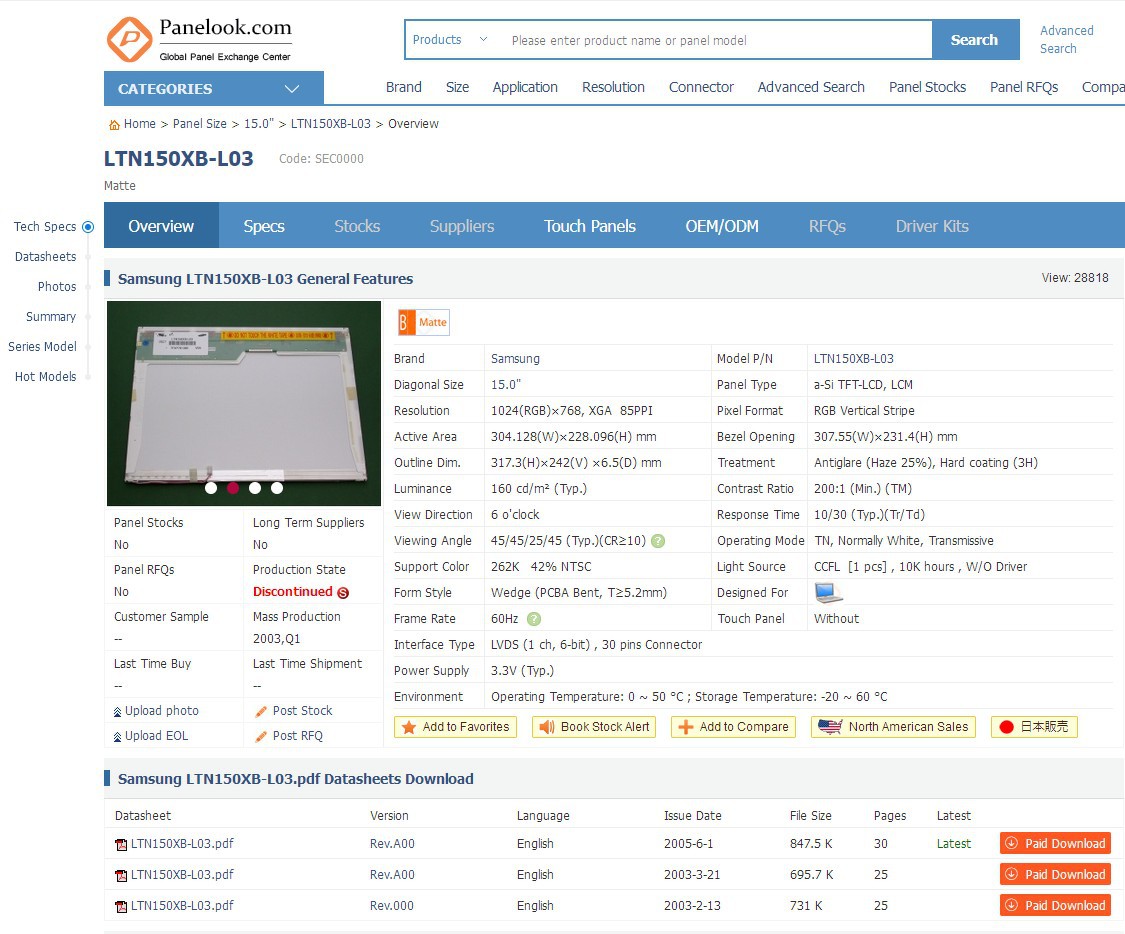
Task: Open Advanced Search link beside search
Action: tap(1067, 39)
